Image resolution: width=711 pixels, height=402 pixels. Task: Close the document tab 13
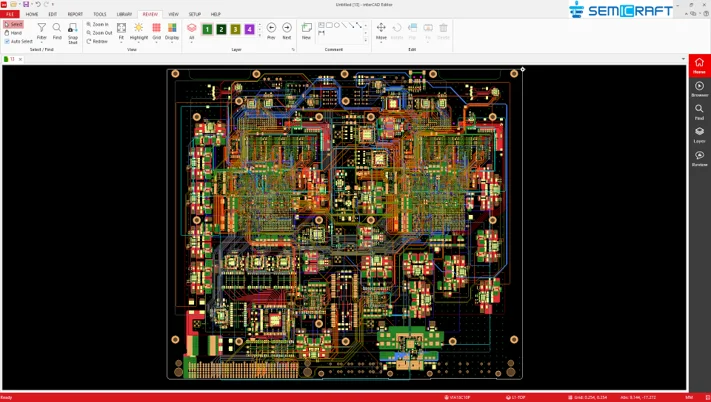[20, 59]
